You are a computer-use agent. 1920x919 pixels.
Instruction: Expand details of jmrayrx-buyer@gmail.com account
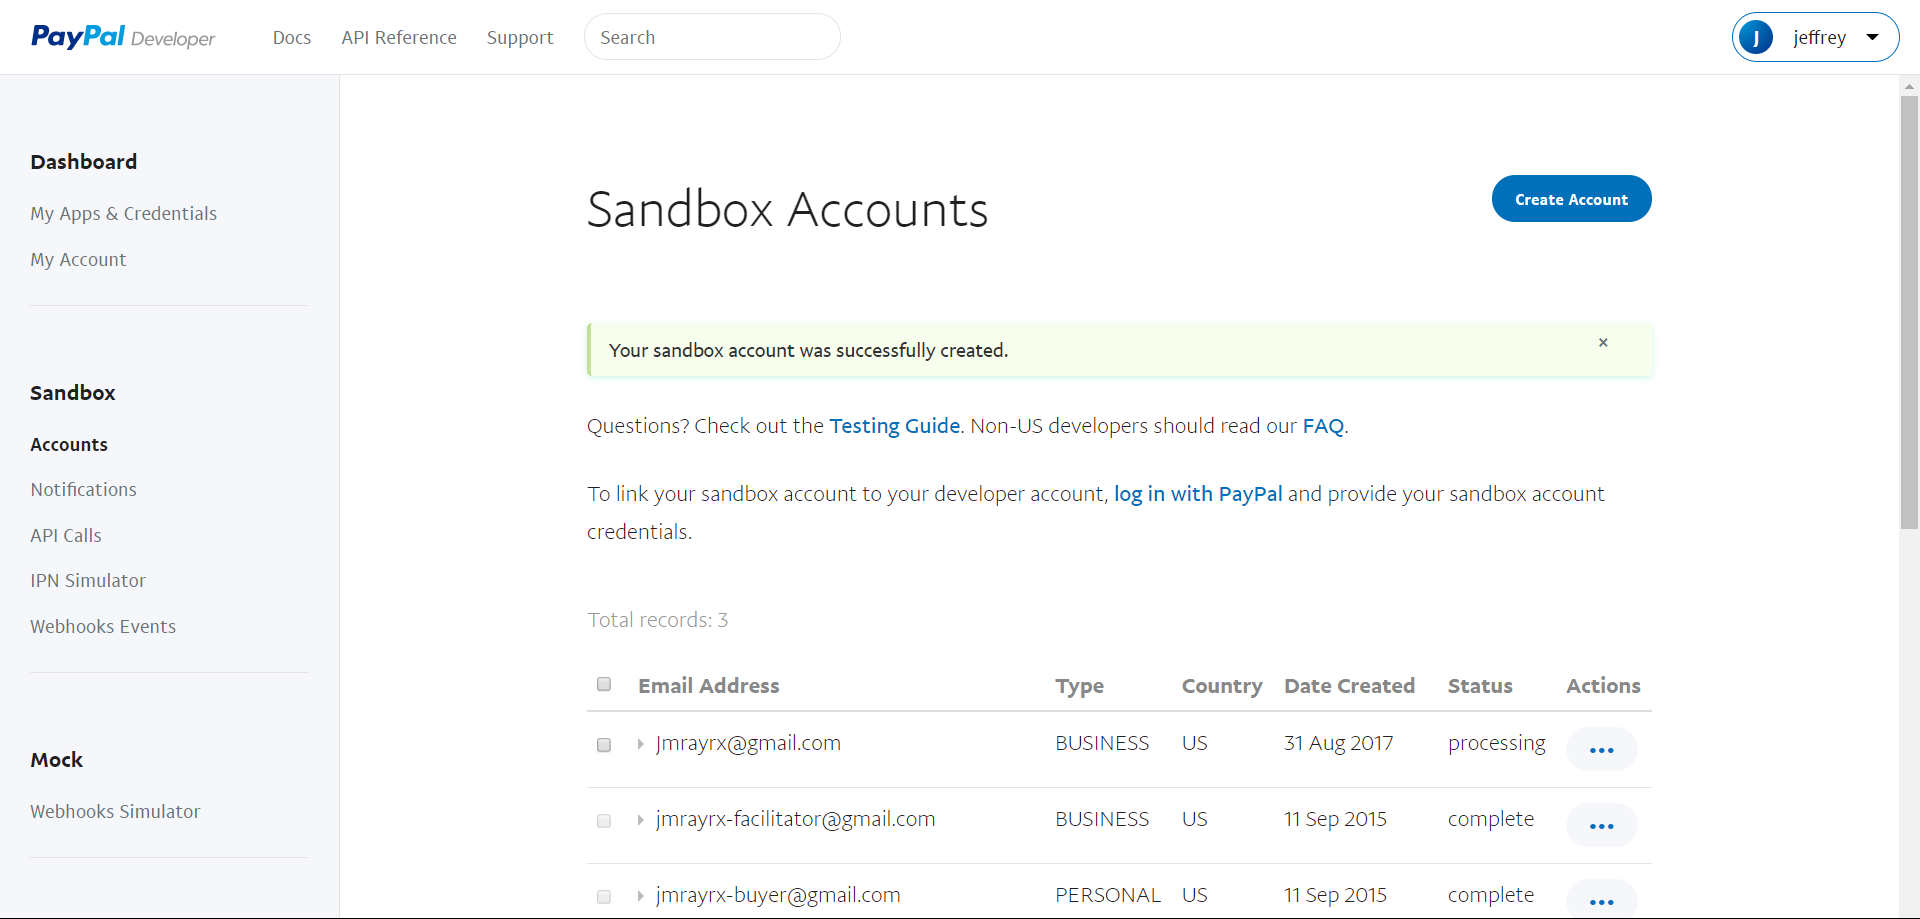tap(640, 895)
